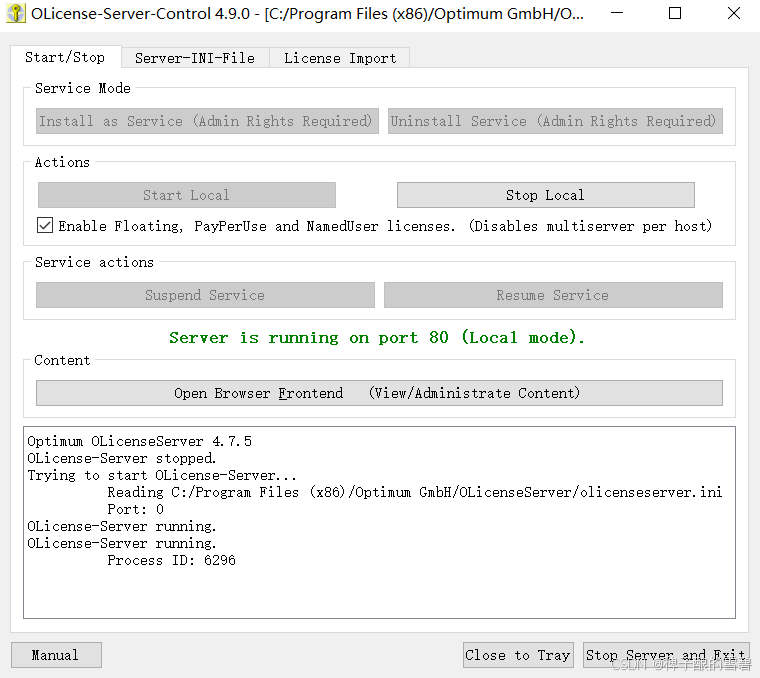Switch to the Start/Stop tab
760x678 pixels.
(x=65, y=57)
